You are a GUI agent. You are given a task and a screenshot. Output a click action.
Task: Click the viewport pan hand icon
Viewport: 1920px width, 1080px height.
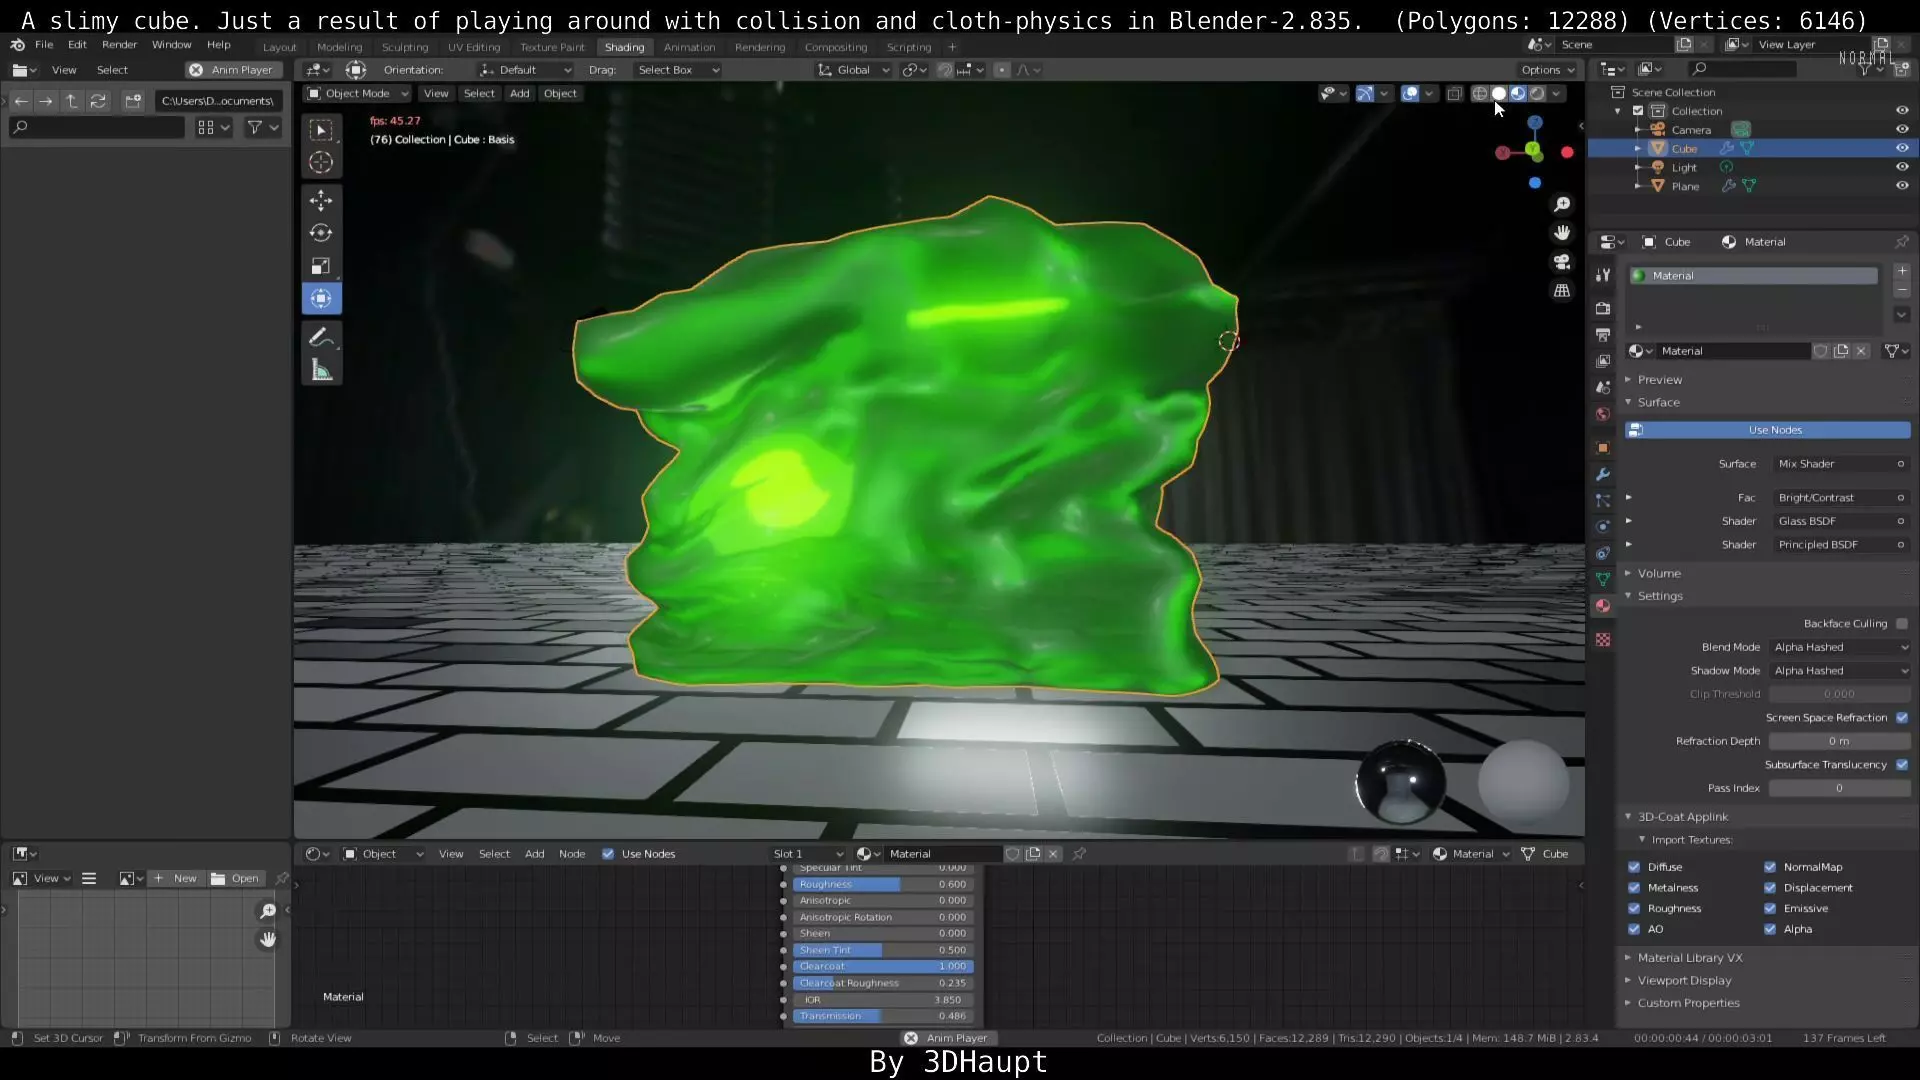pos(1562,233)
